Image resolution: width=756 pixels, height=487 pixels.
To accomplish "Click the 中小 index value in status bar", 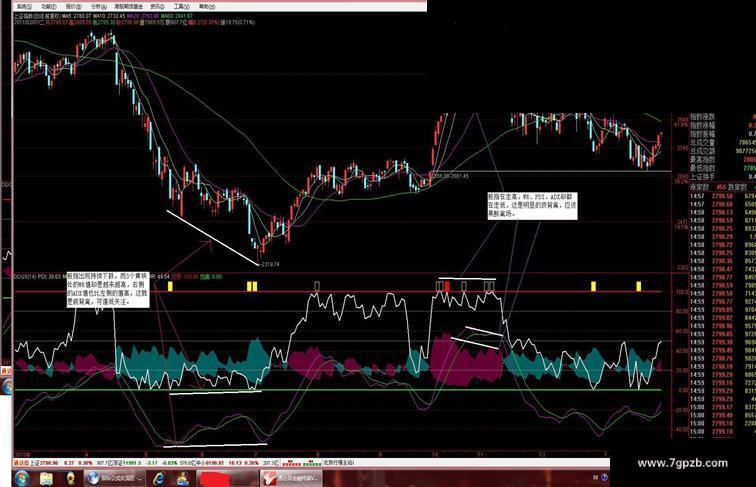I will pyautogui.click(x=215, y=463).
